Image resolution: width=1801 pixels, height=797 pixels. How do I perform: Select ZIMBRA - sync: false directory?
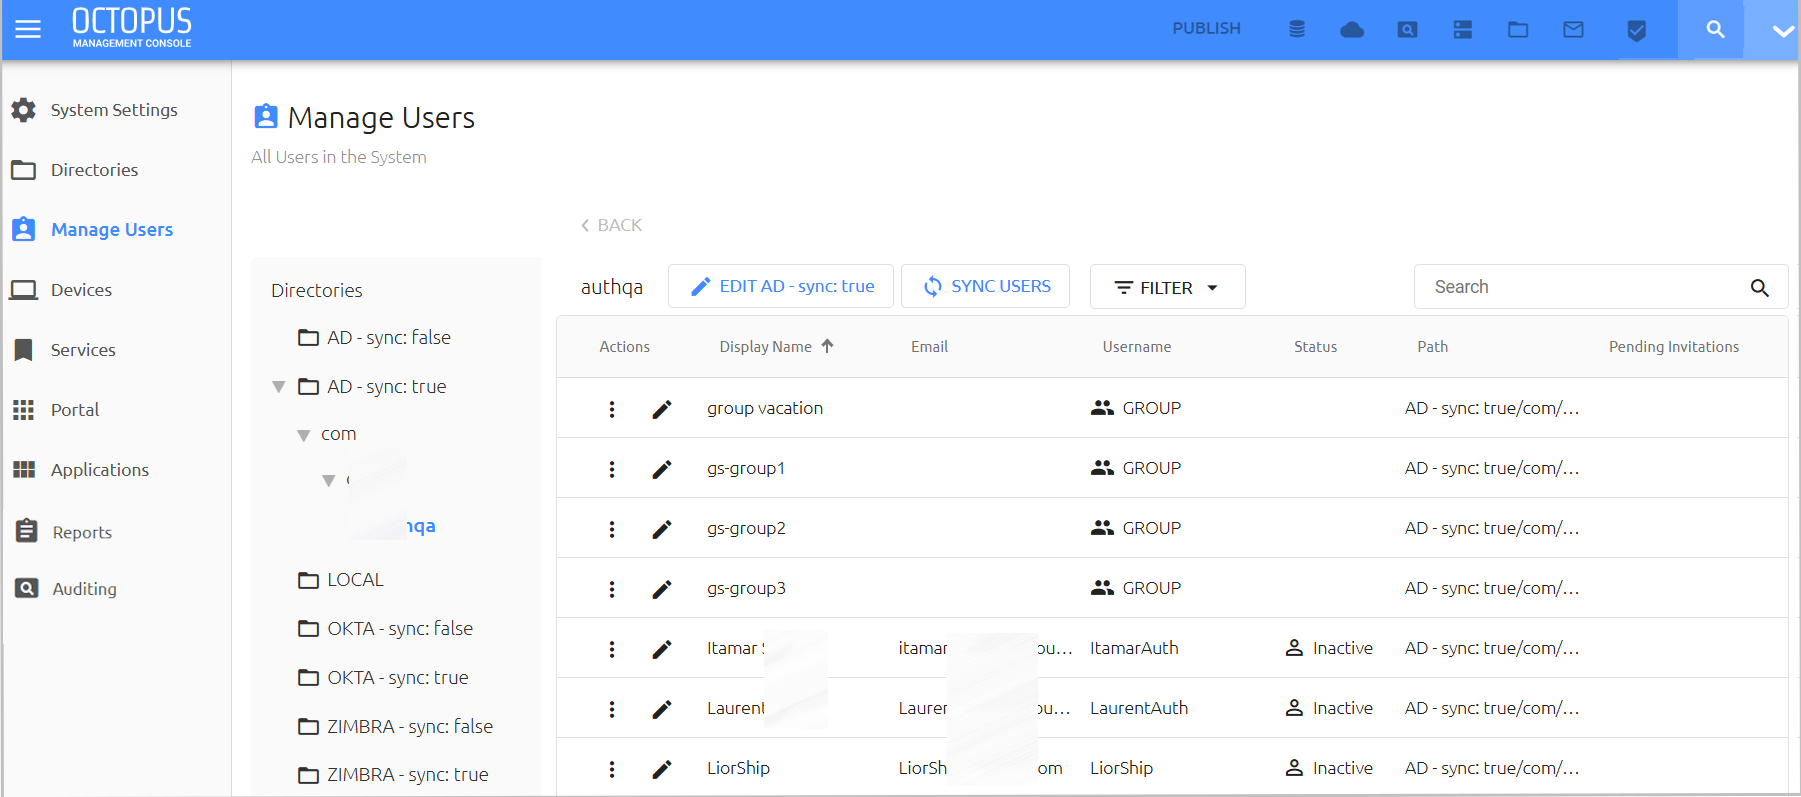pyautogui.click(x=395, y=727)
